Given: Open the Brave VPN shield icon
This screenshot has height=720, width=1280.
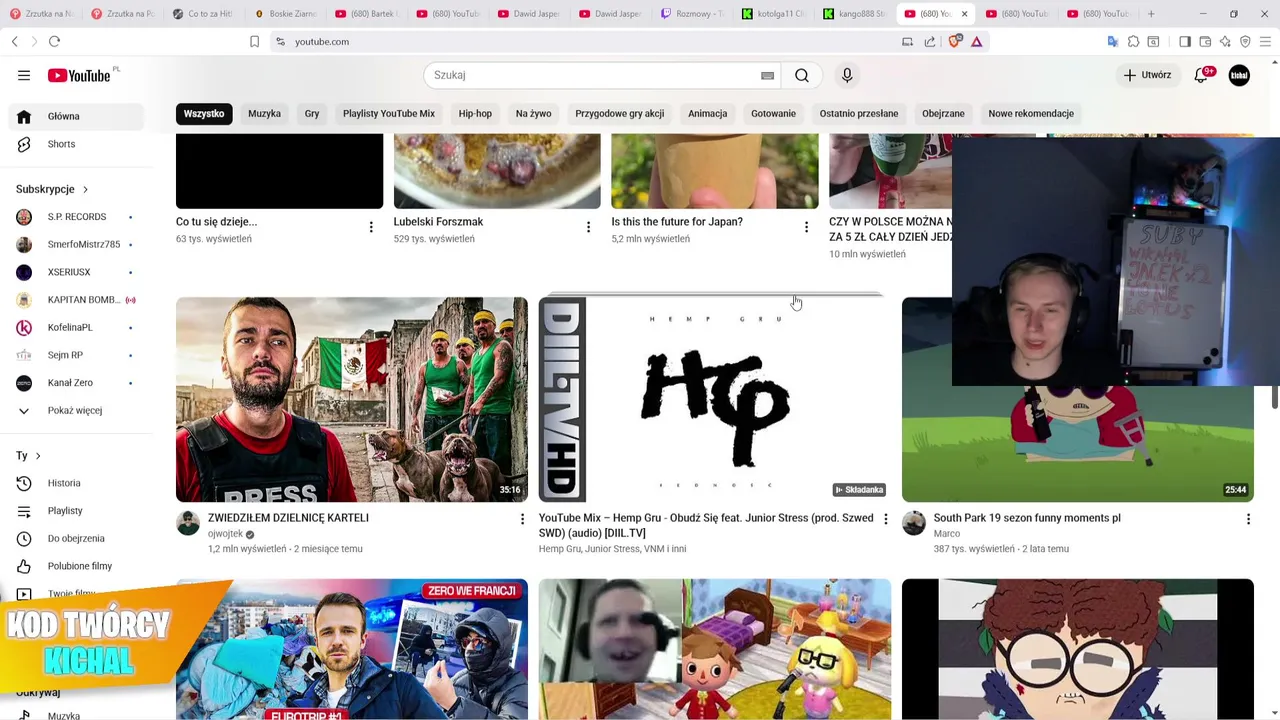Looking at the screenshot, I should coord(1245,41).
